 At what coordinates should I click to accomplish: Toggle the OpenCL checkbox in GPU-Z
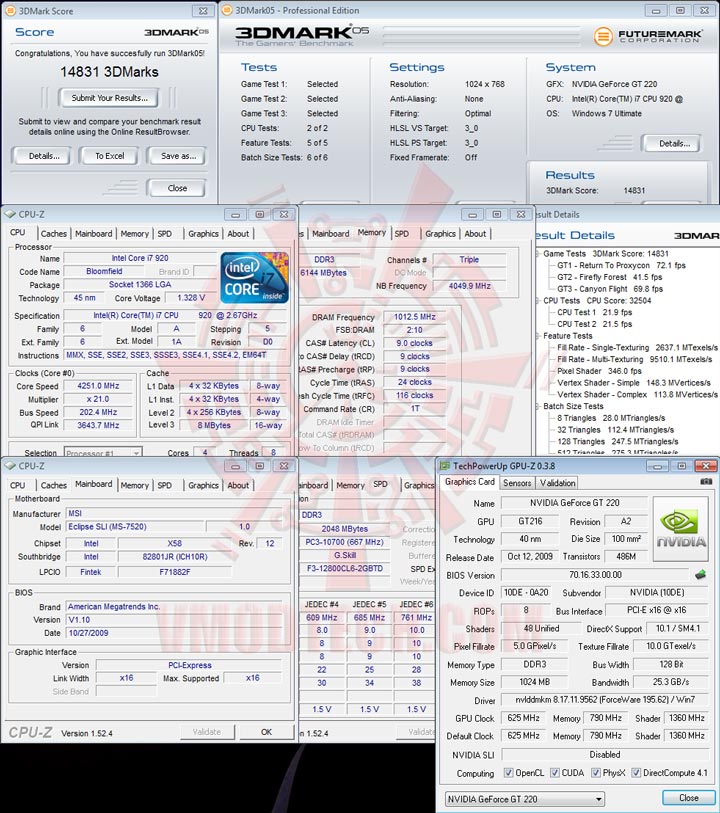[509, 773]
